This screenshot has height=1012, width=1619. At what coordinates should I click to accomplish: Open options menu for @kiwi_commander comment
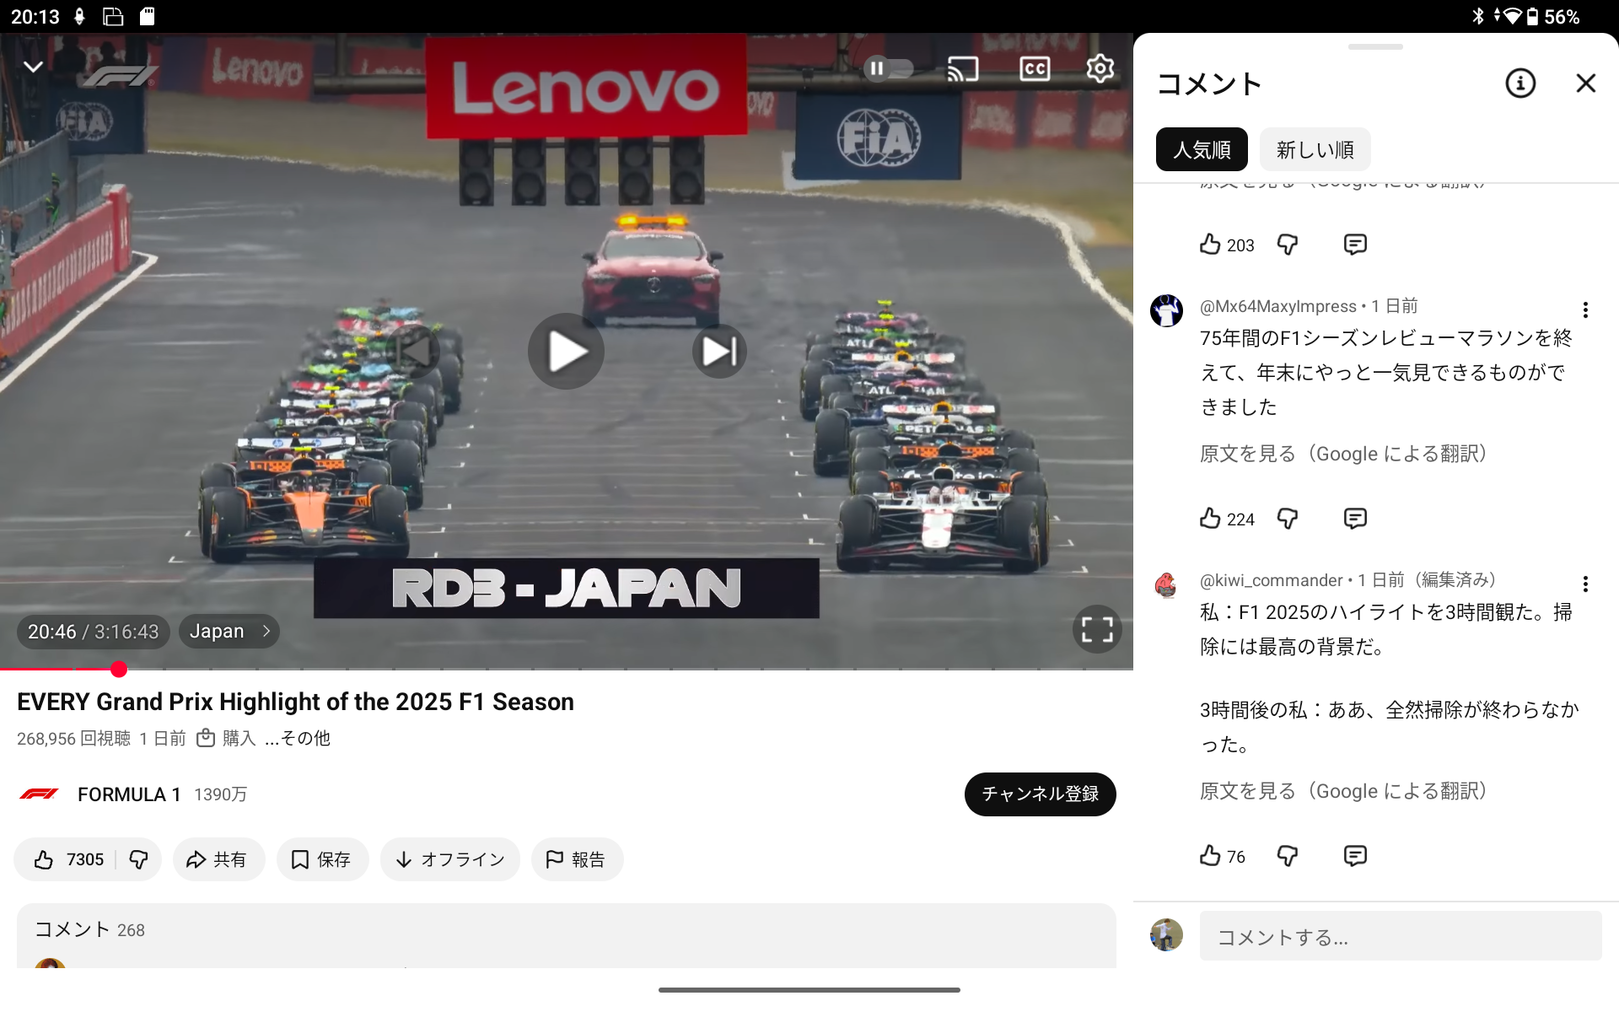pos(1585,584)
